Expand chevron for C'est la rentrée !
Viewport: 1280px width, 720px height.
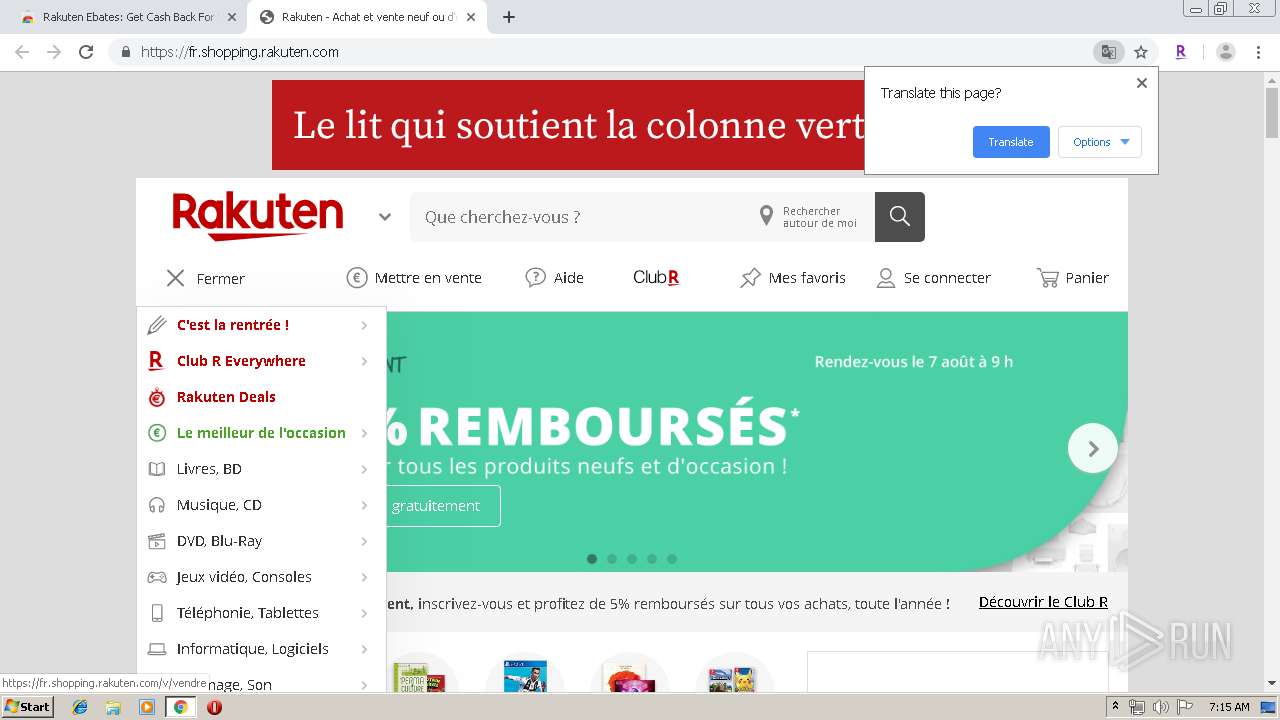coord(364,325)
